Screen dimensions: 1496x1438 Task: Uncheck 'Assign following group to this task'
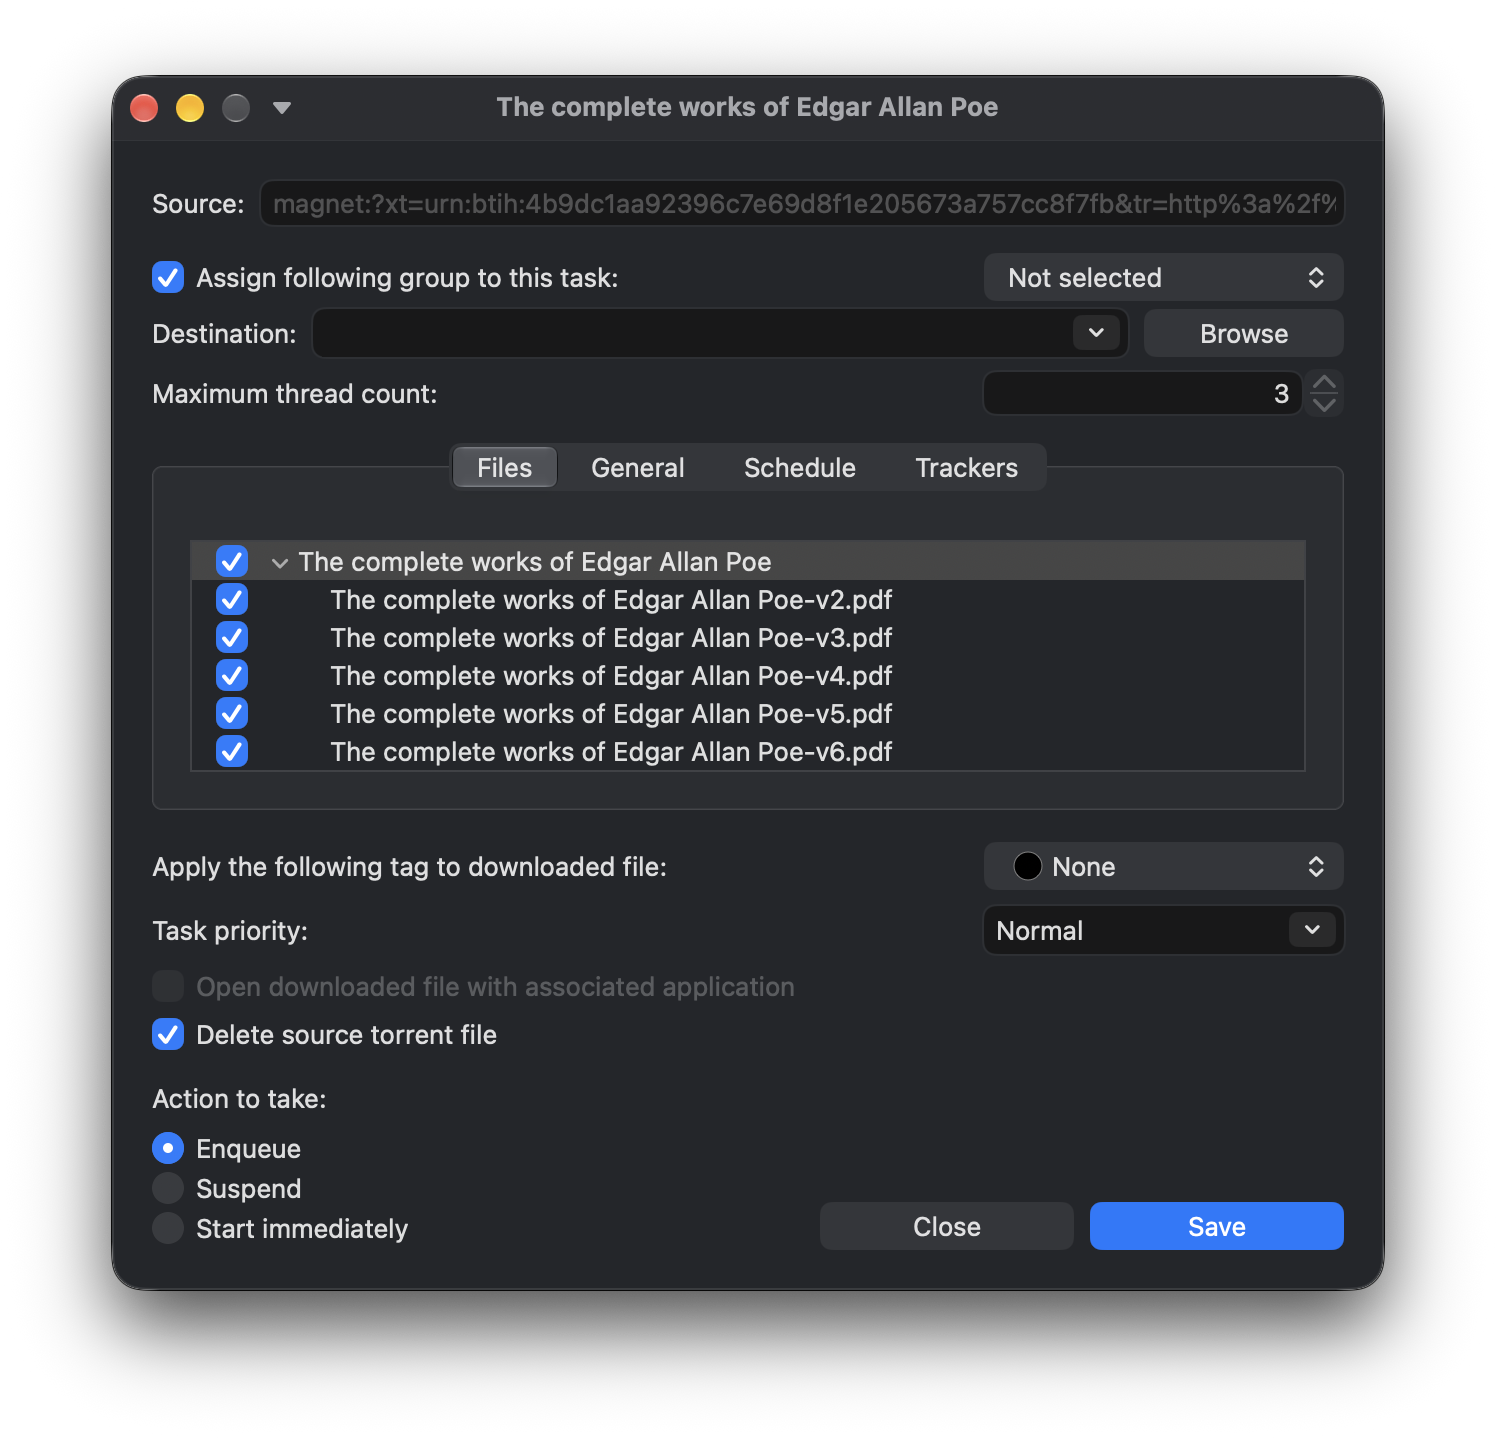point(168,277)
